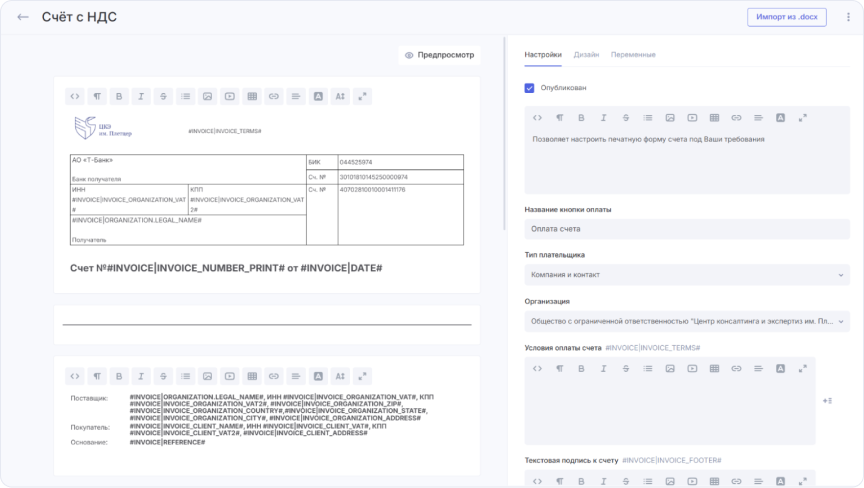Image resolution: width=864 pixels, height=488 pixels.
Task: Click the АО «Т-Банк» cell in the table
Action: 188,169
